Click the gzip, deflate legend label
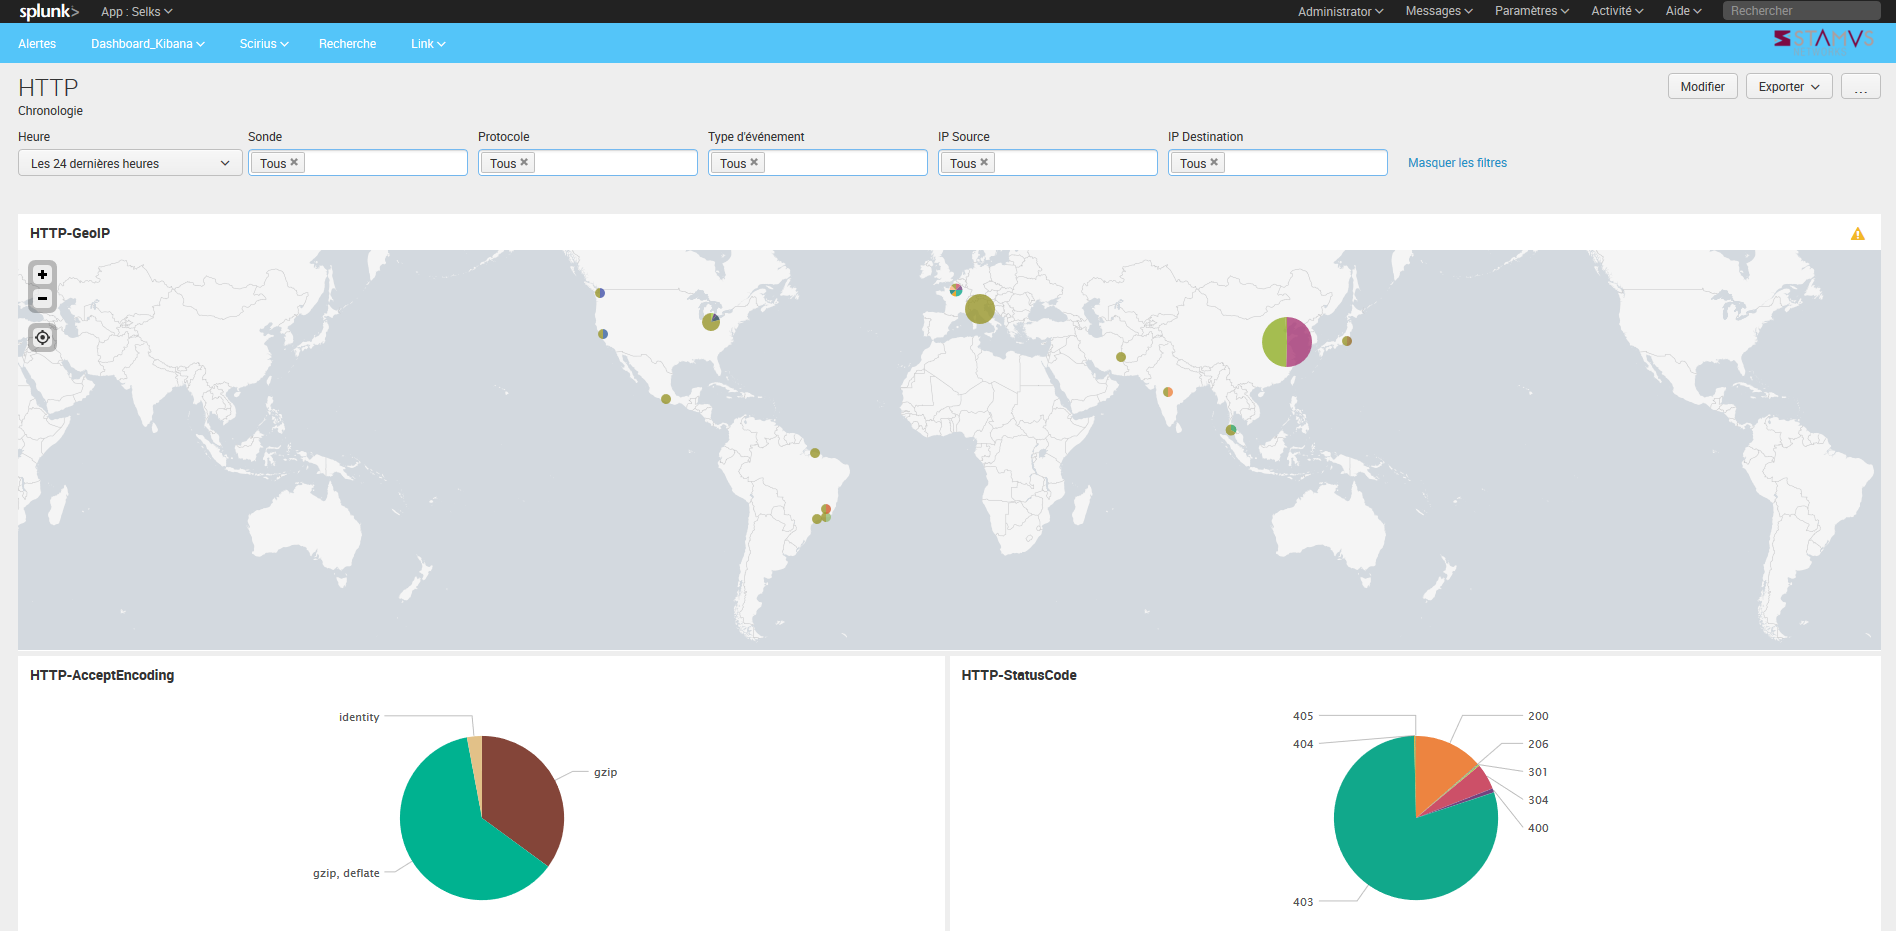 point(346,873)
